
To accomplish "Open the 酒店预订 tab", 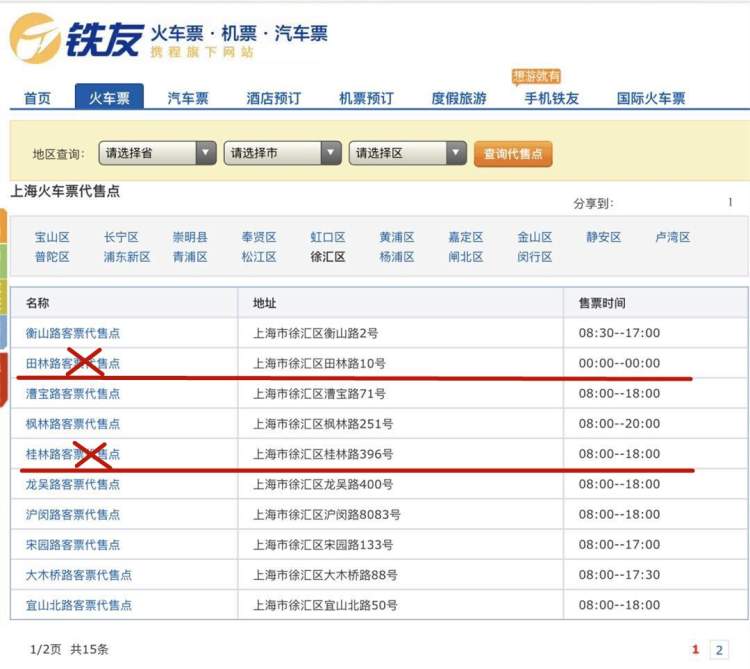I will [273, 98].
